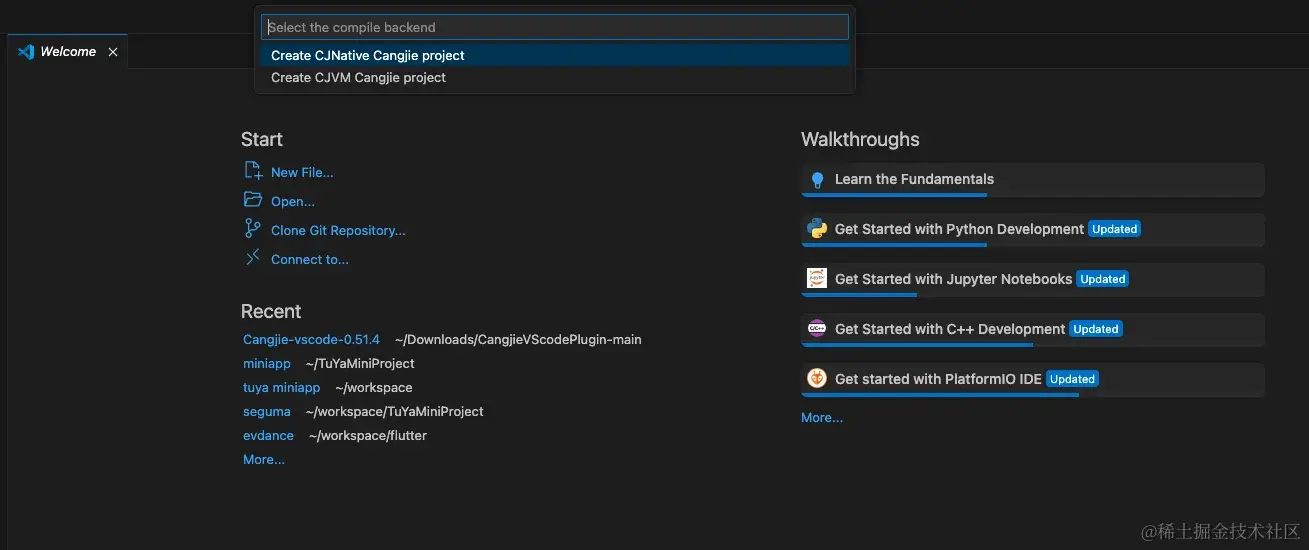Click the Open folder icon under Start
The image size is (1309, 550).
253,200
